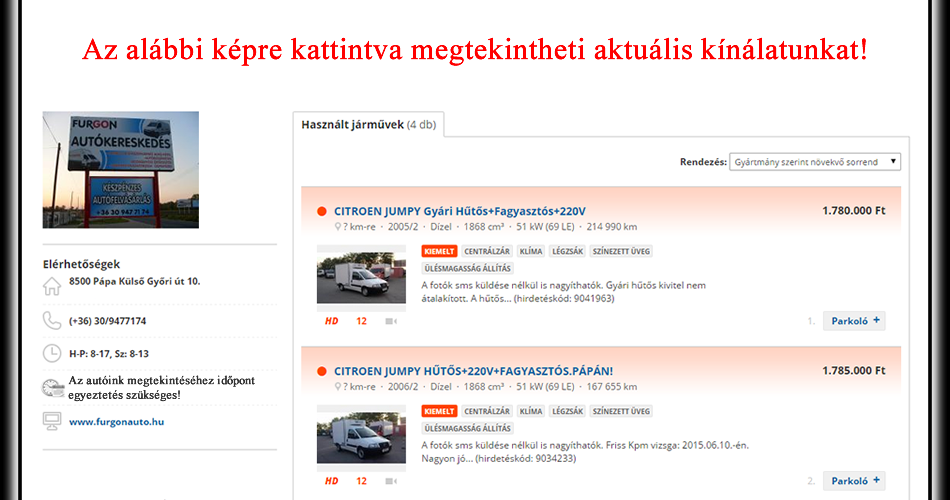Click the HD icon under the 2005/2 Jumpy
The image size is (950, 500).
pyautogui.click(x=331, y=321)
